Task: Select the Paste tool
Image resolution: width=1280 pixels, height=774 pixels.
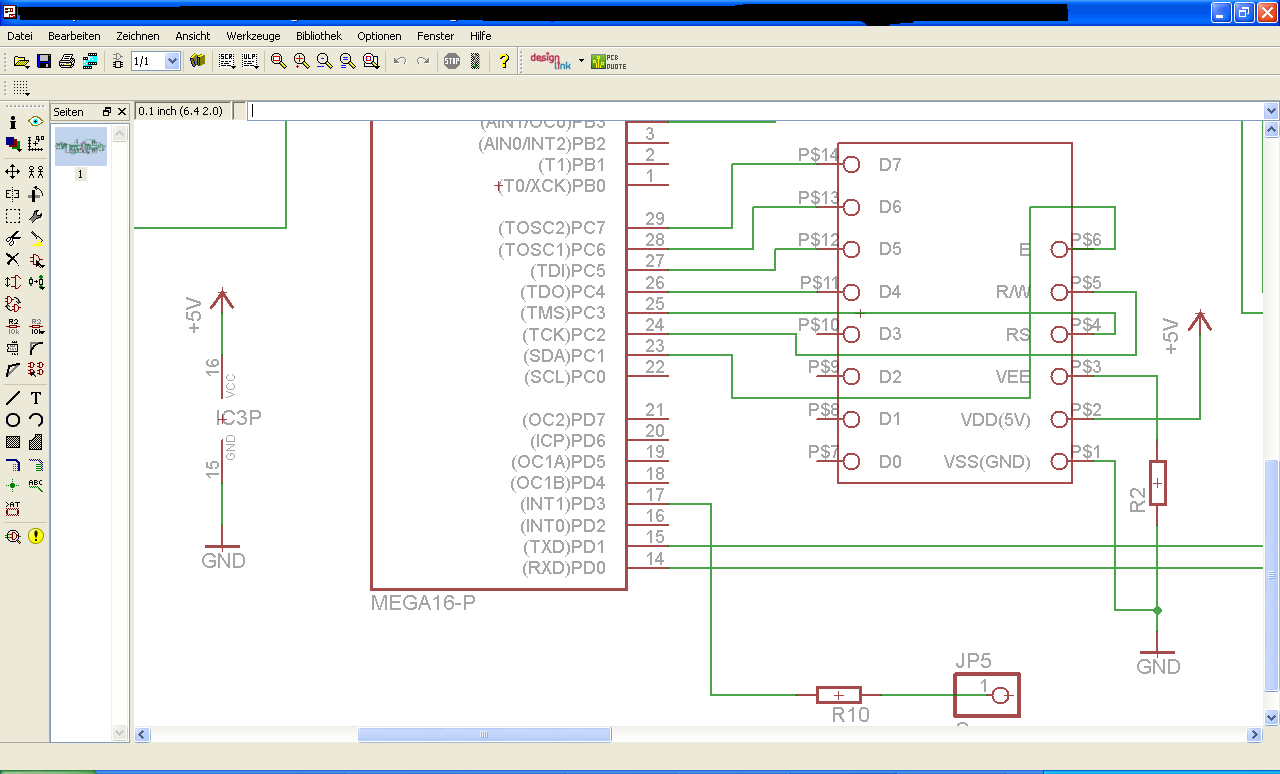Action: click(36, 238)
